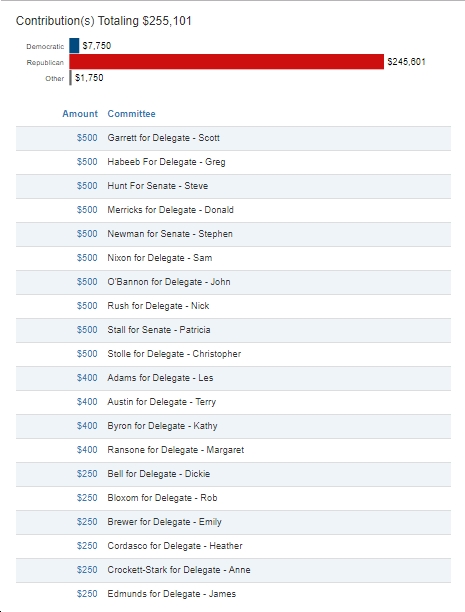
Task: Sort by the Amount column header
Action: click(x=80, y=114)
